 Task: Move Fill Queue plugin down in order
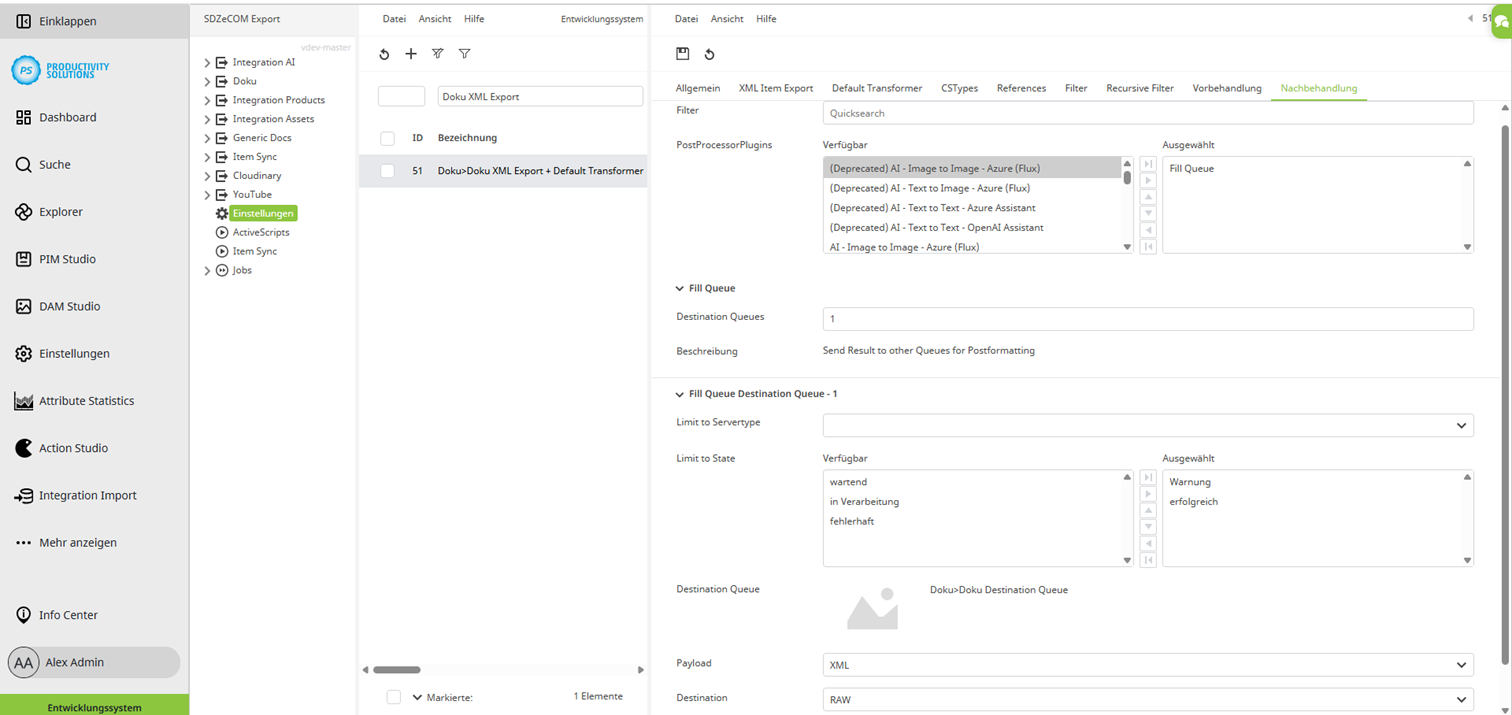(1148, 213)
